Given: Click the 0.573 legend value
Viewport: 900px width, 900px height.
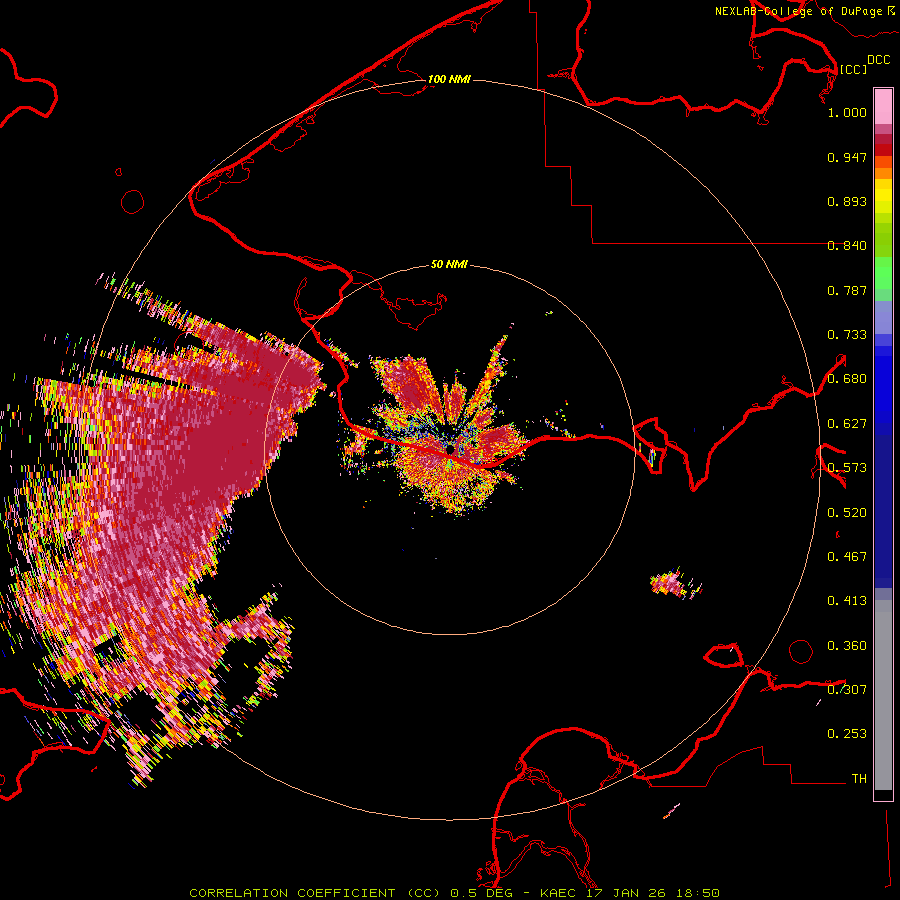Looking at the screenshot, I should tap(847, 468).
